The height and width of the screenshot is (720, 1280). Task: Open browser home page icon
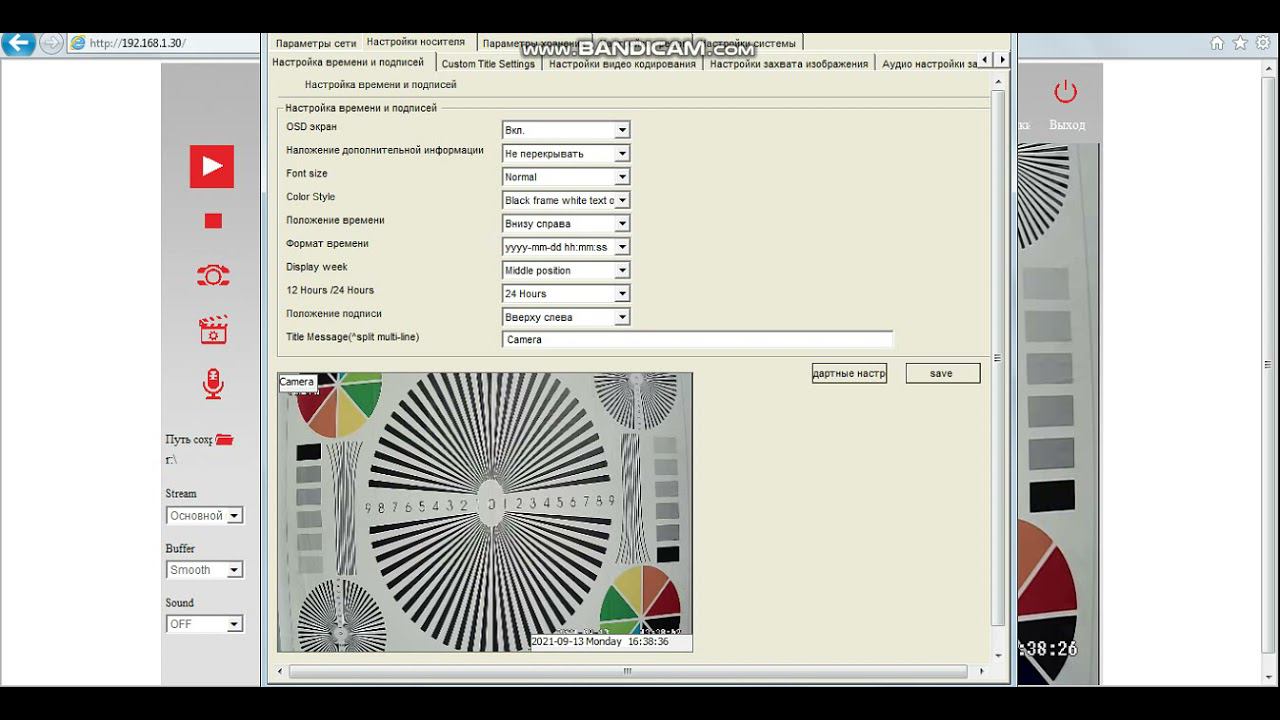pyautogui.click(x=1217, y=43)
